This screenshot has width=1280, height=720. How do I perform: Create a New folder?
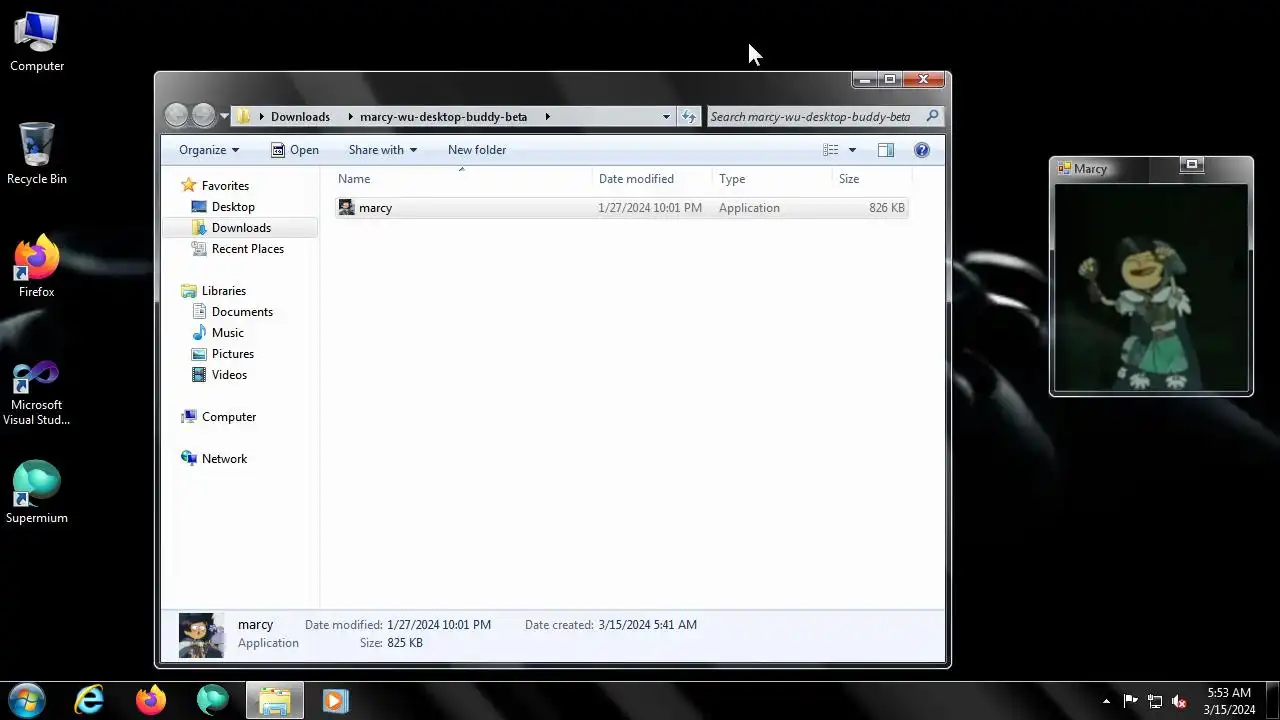[x=477, y=150]
